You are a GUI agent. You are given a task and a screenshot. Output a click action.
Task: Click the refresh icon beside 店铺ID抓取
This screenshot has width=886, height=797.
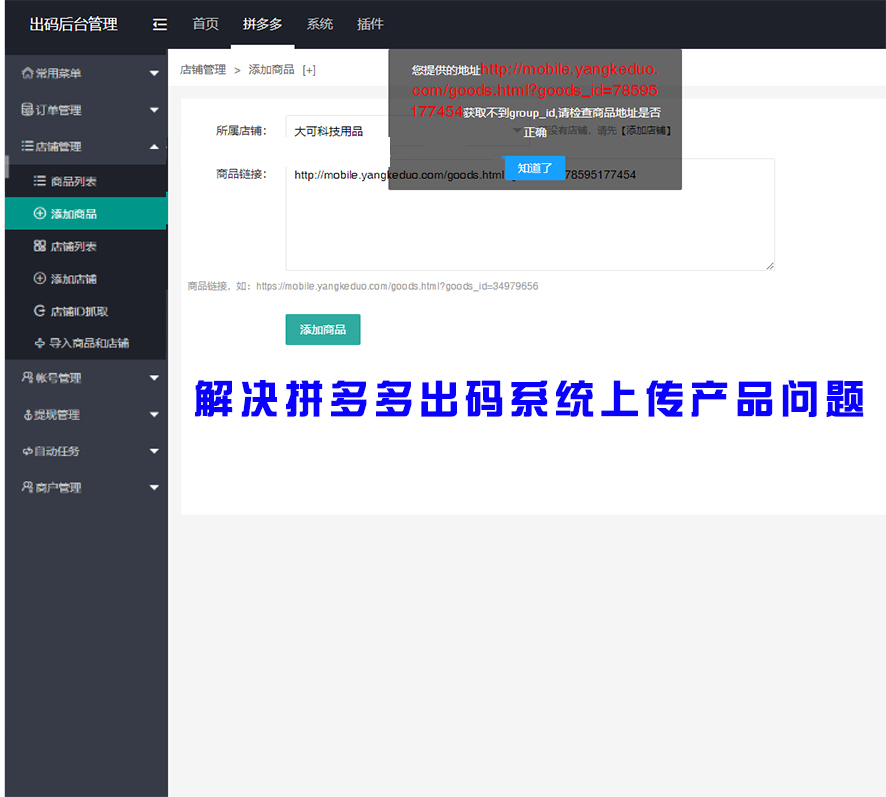40,310
